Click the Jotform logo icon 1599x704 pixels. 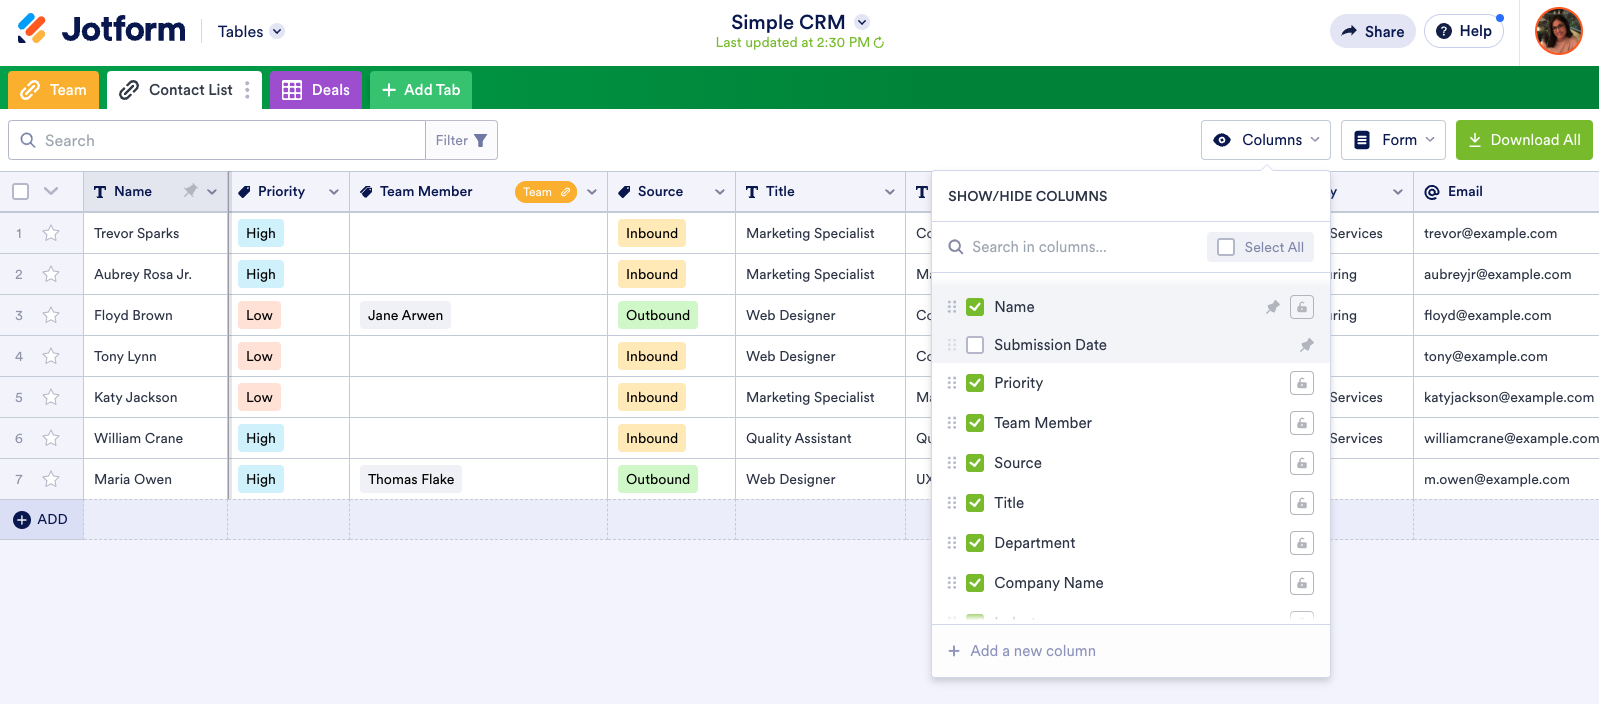tap(32, 29)
